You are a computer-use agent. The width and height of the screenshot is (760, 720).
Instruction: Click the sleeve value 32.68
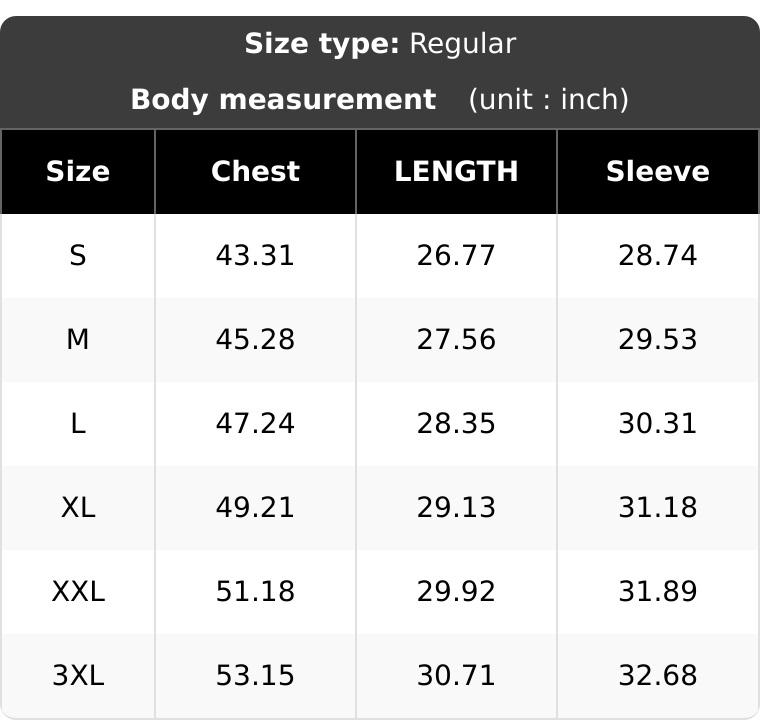click(x=658, y=675)
